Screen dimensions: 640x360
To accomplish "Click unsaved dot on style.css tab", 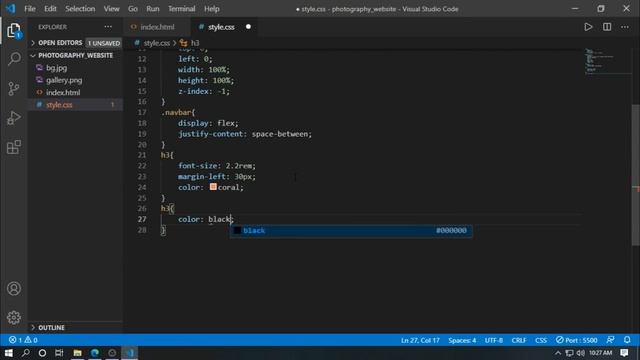I will click(248, 27).
